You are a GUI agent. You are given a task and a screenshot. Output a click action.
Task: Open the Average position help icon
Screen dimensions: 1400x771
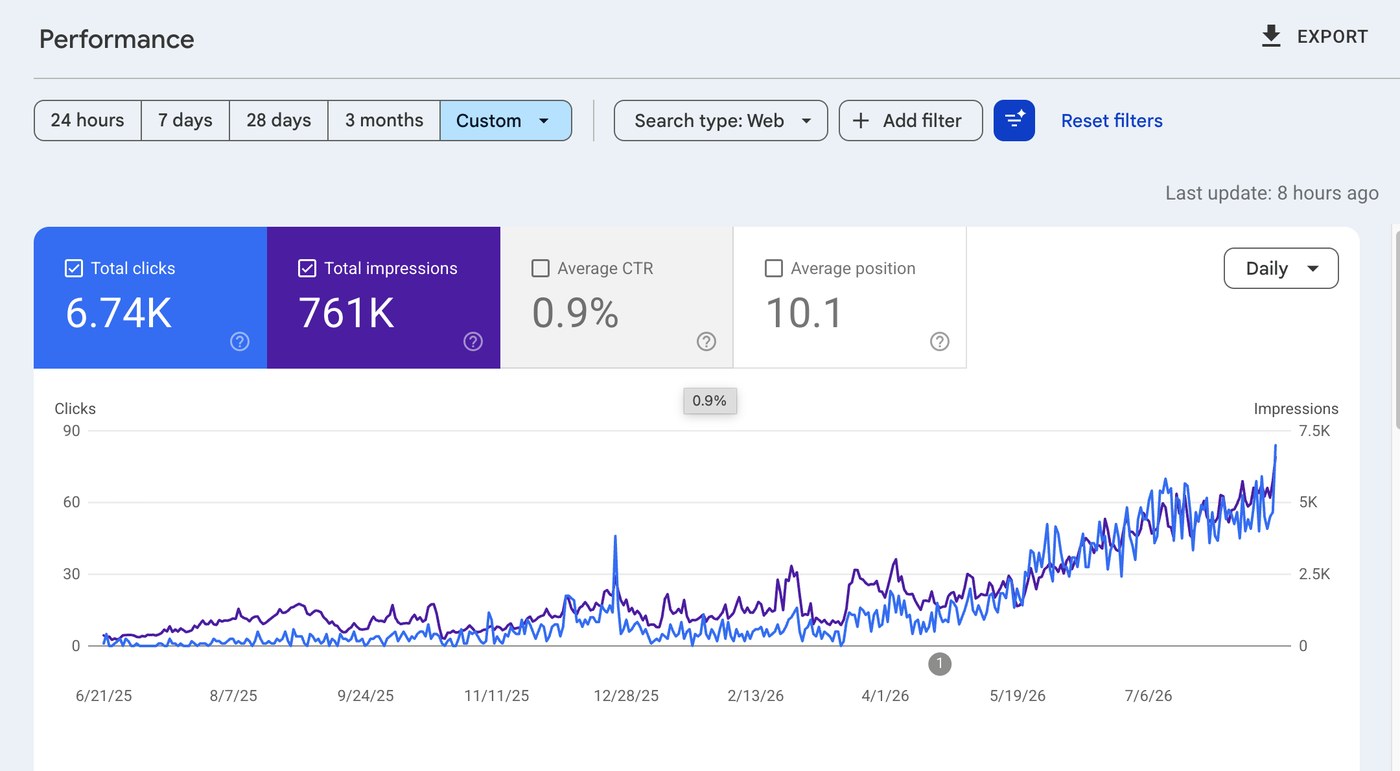click(x=940, y=341)
